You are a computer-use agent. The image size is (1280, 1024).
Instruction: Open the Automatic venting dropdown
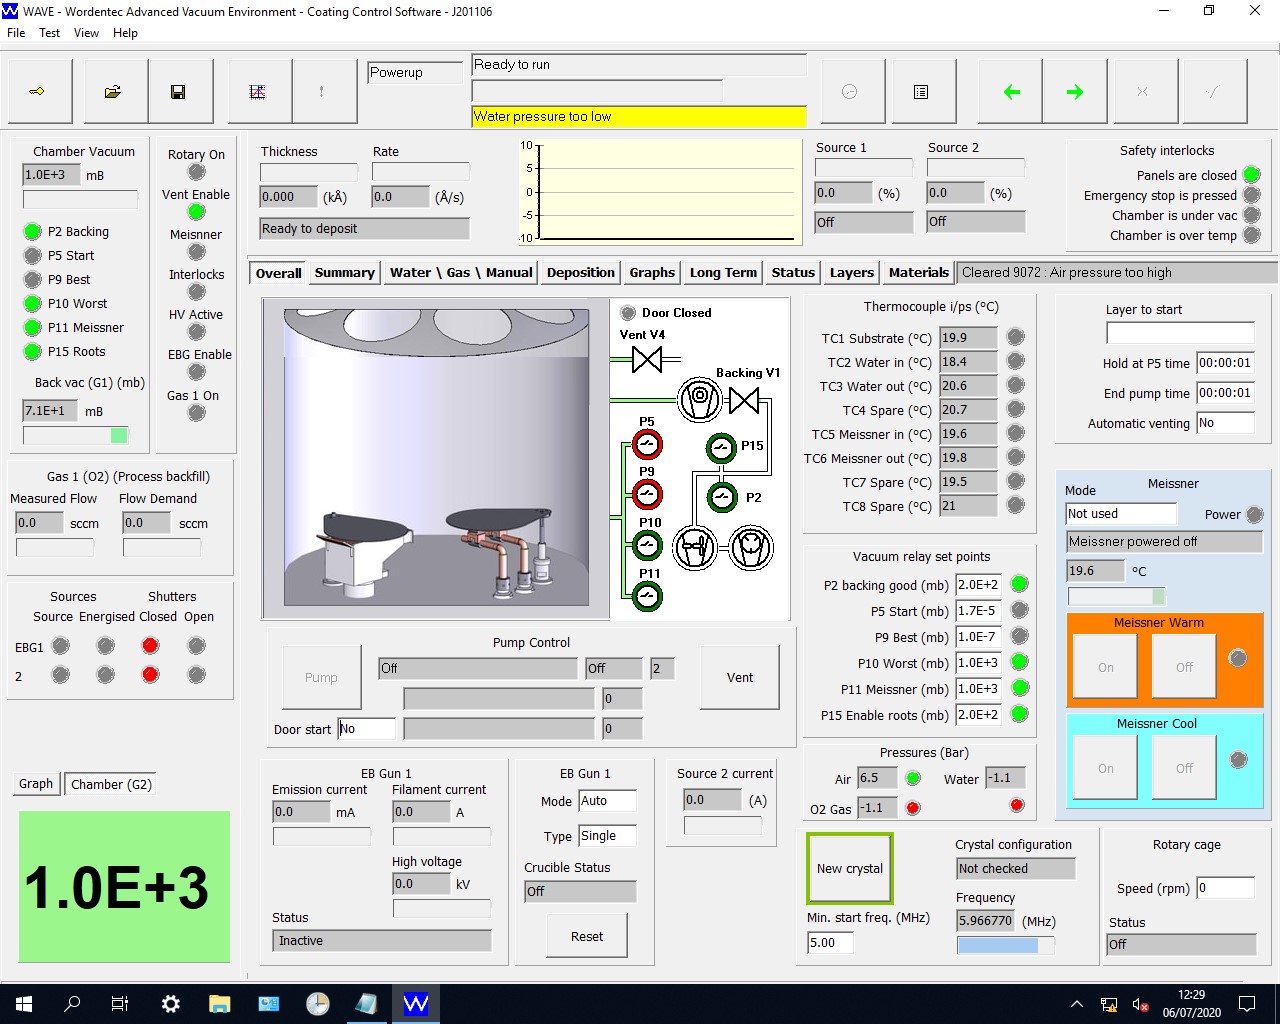(x=1224, y=423)
